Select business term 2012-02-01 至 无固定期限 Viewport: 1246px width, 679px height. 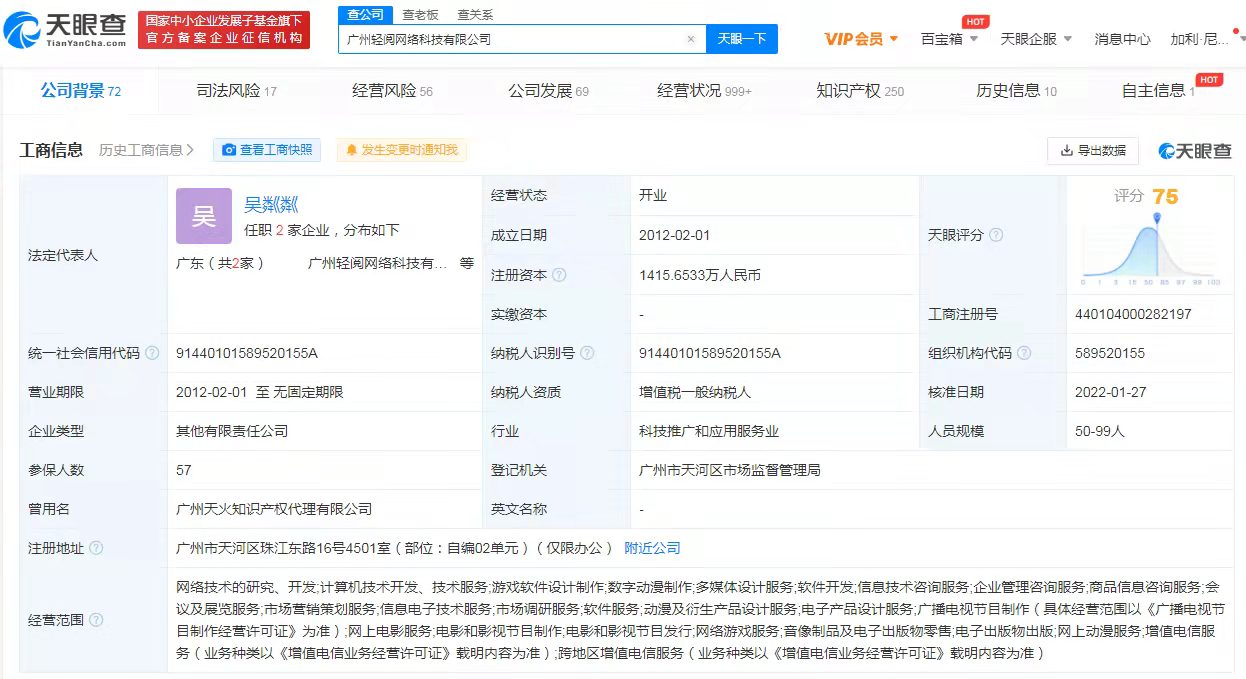[260, 392]
